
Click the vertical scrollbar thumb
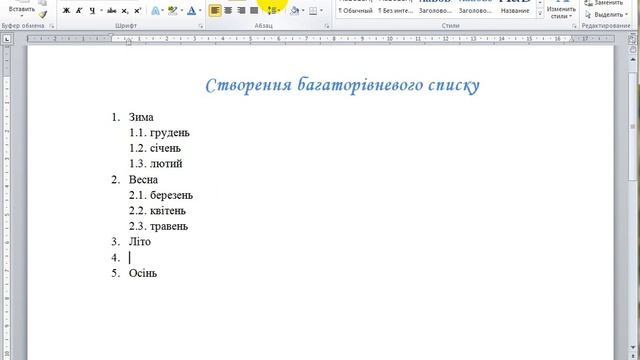pyautogui.click(x=633, y=127)
